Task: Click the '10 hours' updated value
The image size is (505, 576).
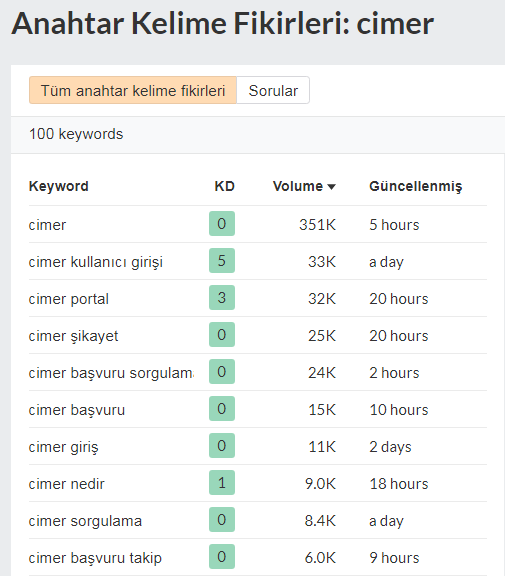Action: coord(399,410)
